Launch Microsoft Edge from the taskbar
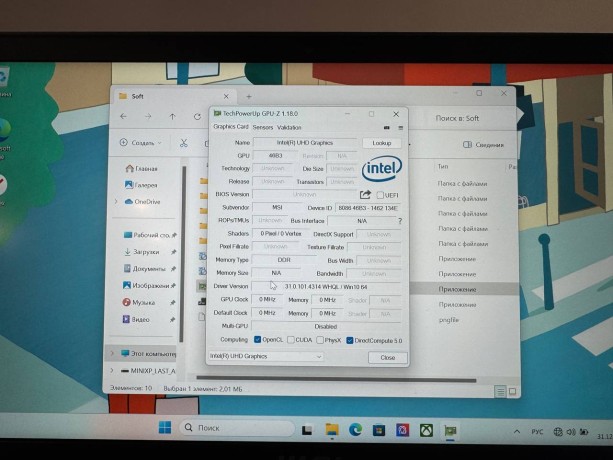The height and width of the screenshot is (460, 613). click(355, 430)
